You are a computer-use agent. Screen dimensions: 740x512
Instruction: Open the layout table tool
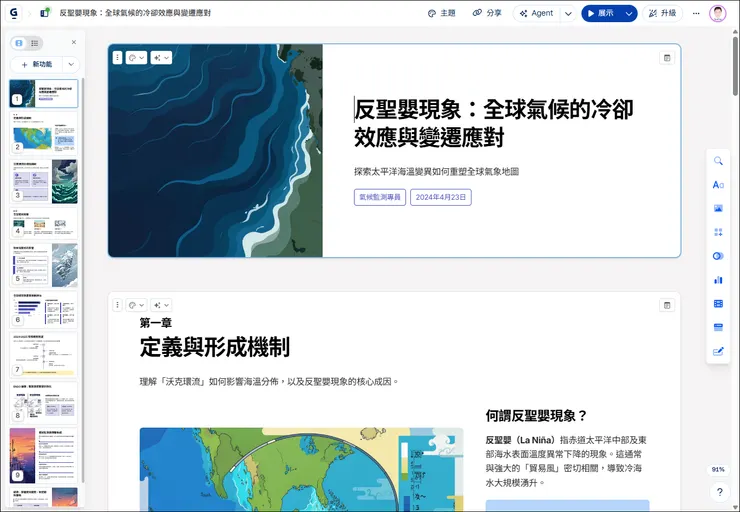(718, 303)
